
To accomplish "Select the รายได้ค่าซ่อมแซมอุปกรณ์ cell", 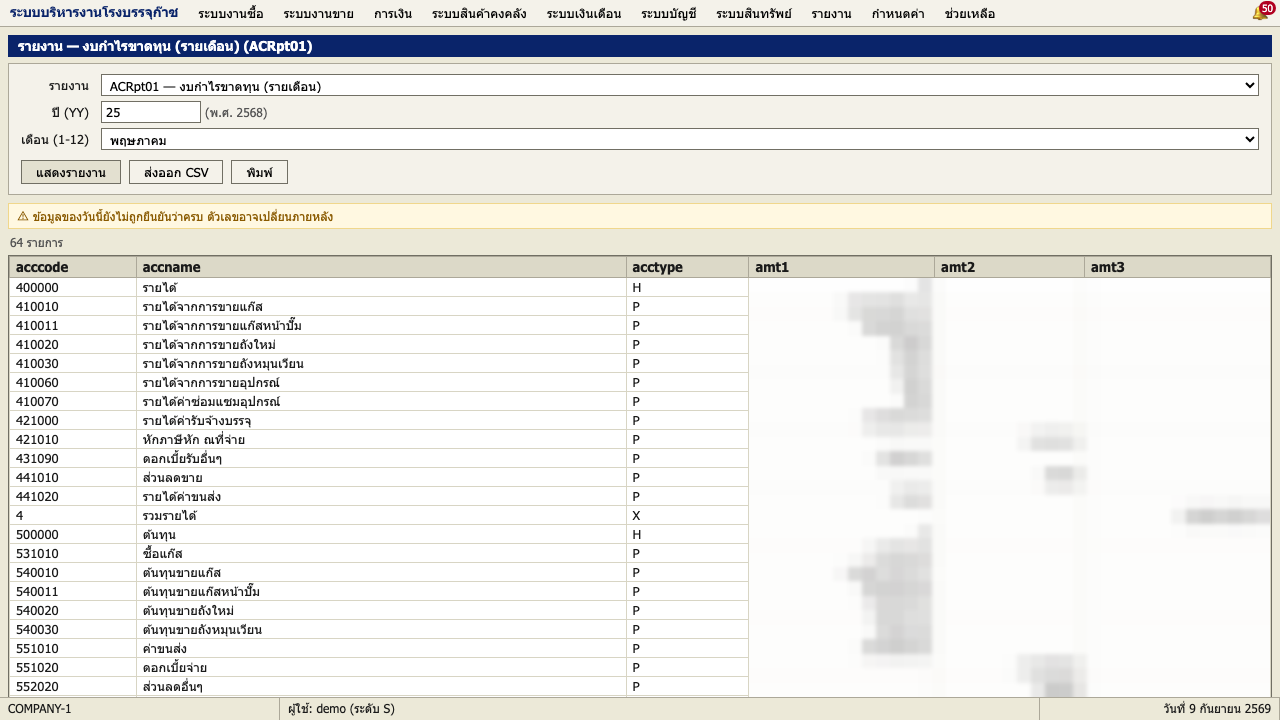I will click(381, 401).
